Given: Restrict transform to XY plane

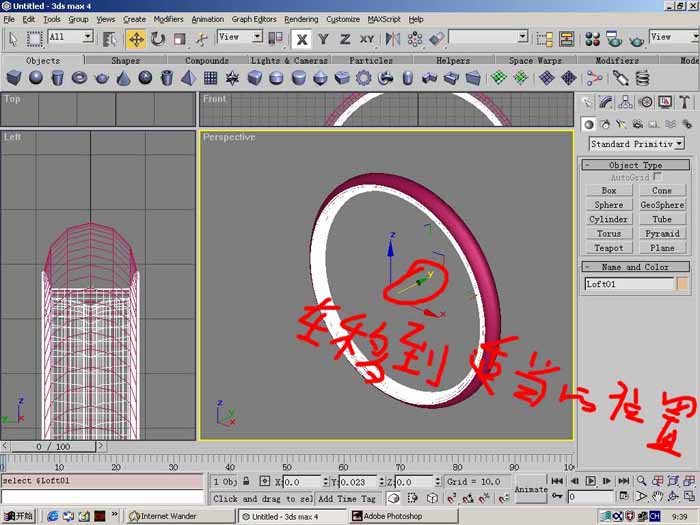Looking at the screenshot, I should point(367,39).
